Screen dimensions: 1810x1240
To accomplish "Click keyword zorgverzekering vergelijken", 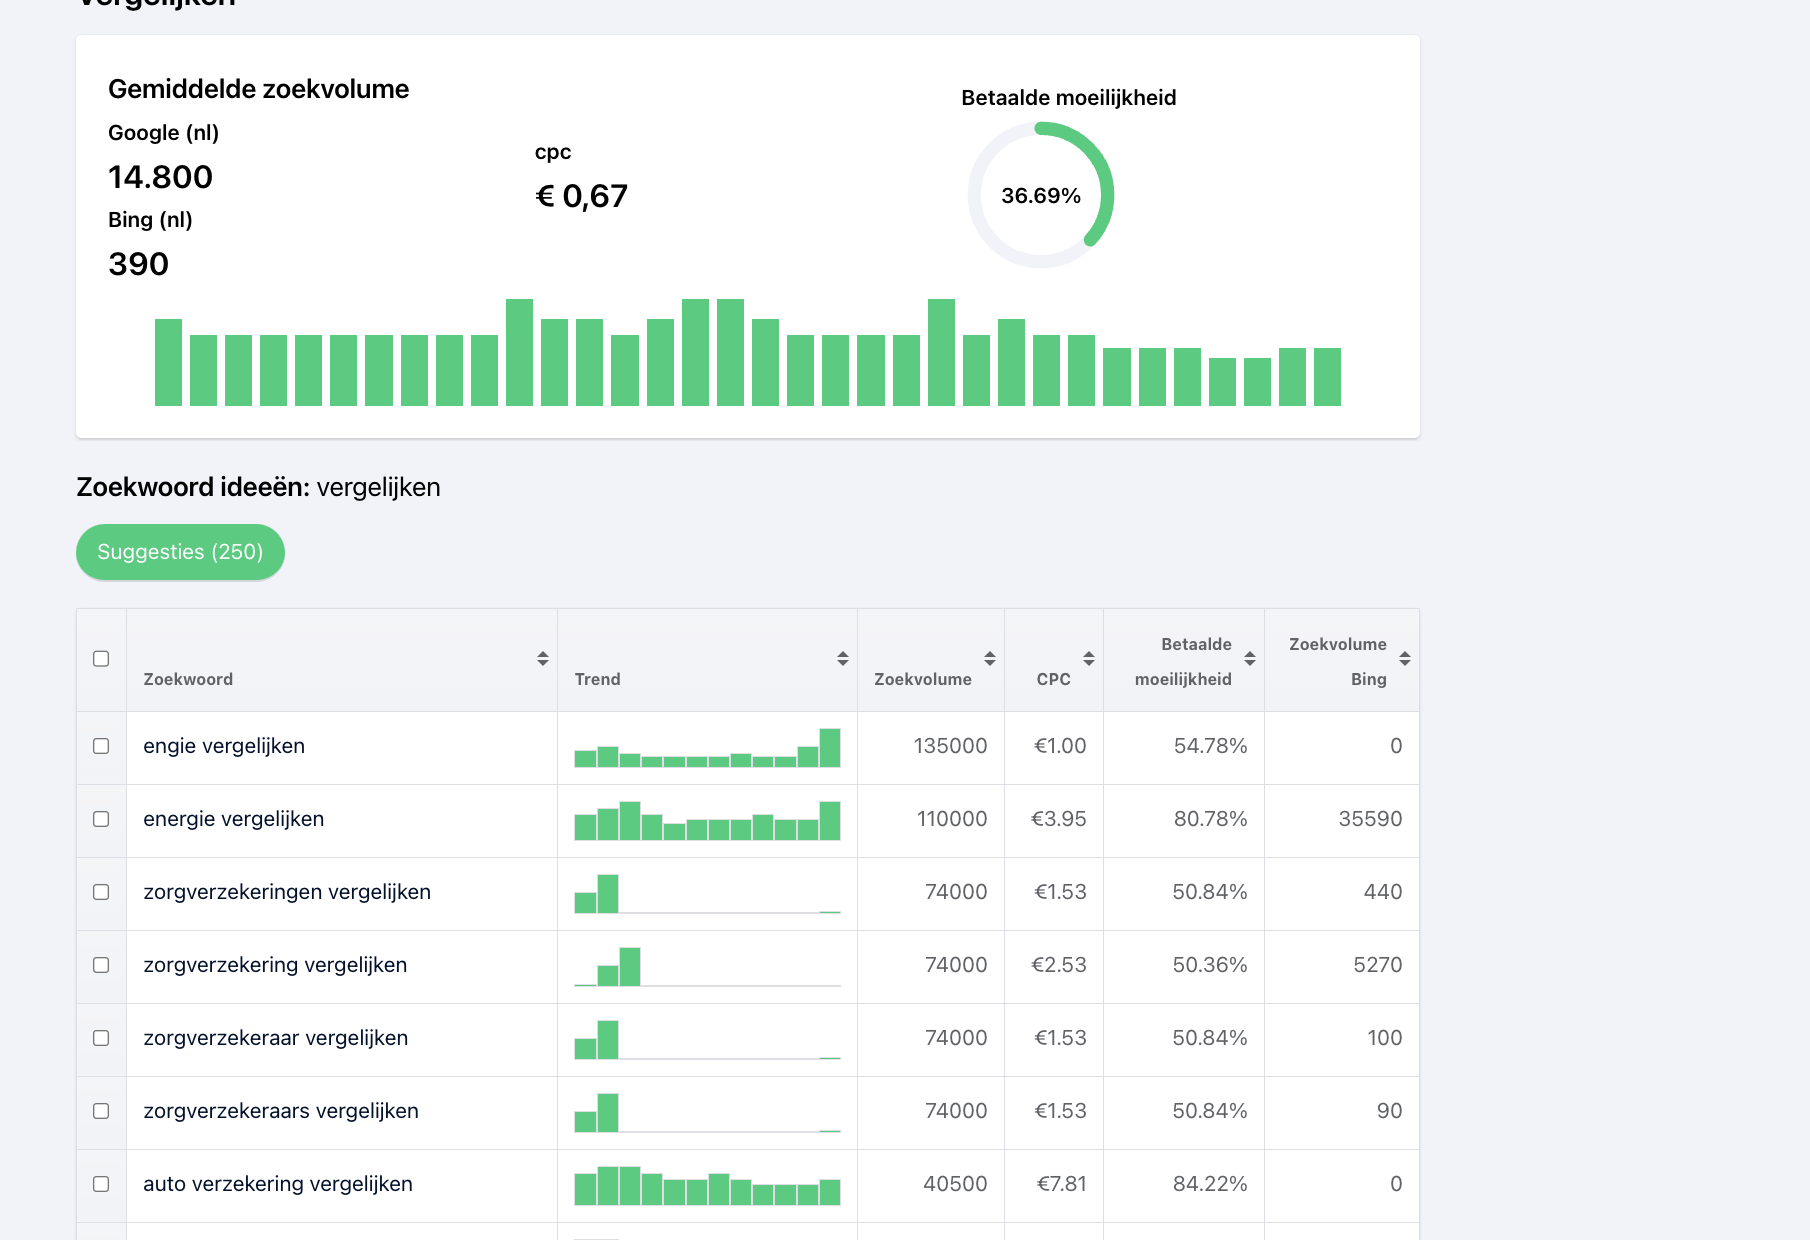I will click(275, 965).
